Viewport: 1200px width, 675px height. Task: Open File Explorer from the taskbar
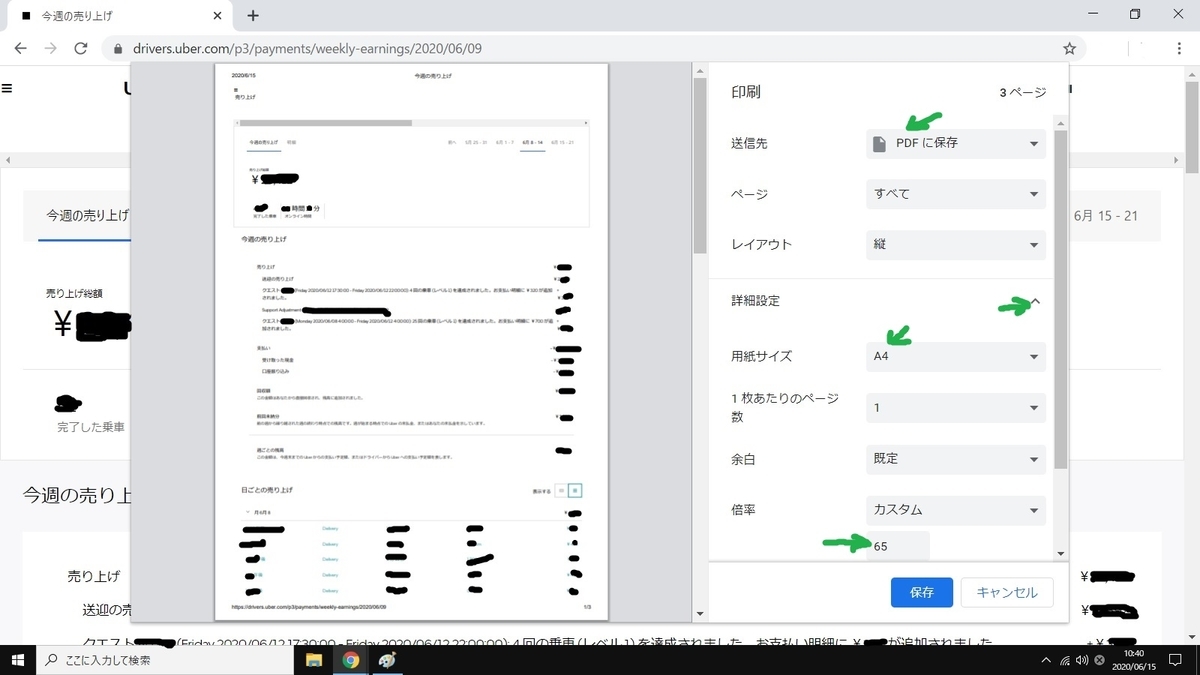[313, 660]
